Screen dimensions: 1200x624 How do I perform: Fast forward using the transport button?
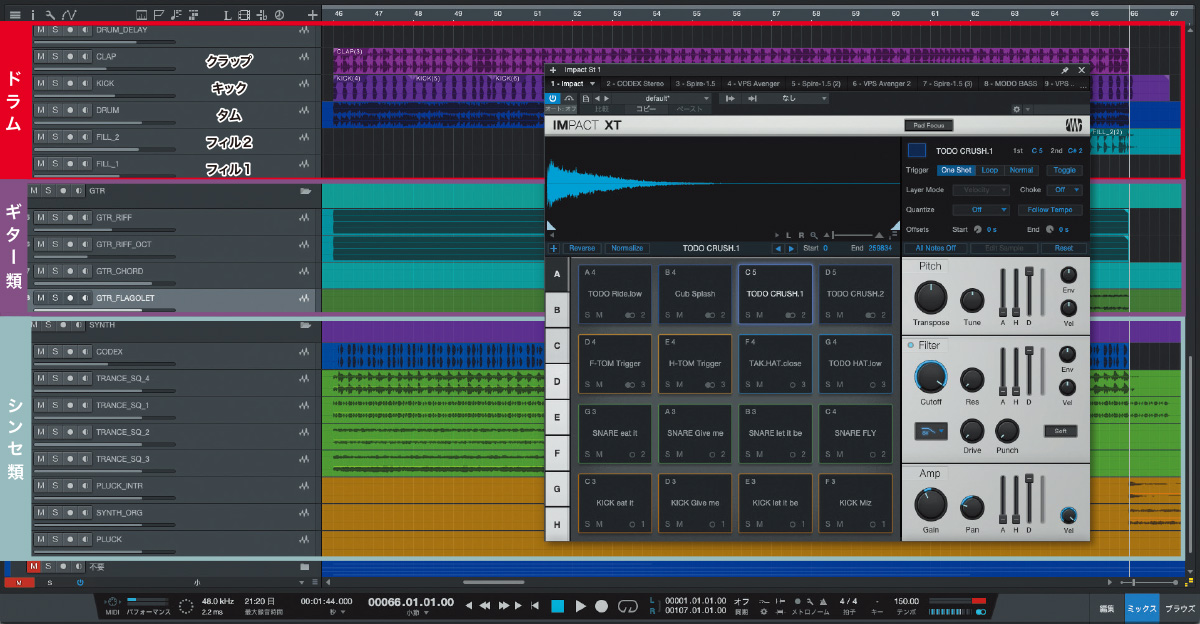click(504, 606)
